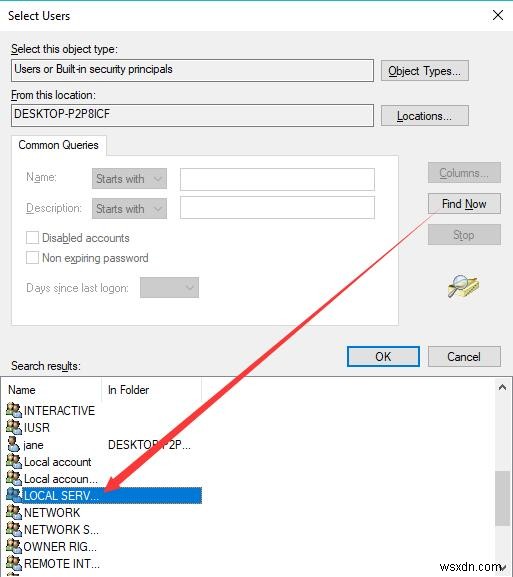The image size is (513, 577).
Task: Click the DESKTOP-P2P8ICF location field
Action: (x=192, y=116)
